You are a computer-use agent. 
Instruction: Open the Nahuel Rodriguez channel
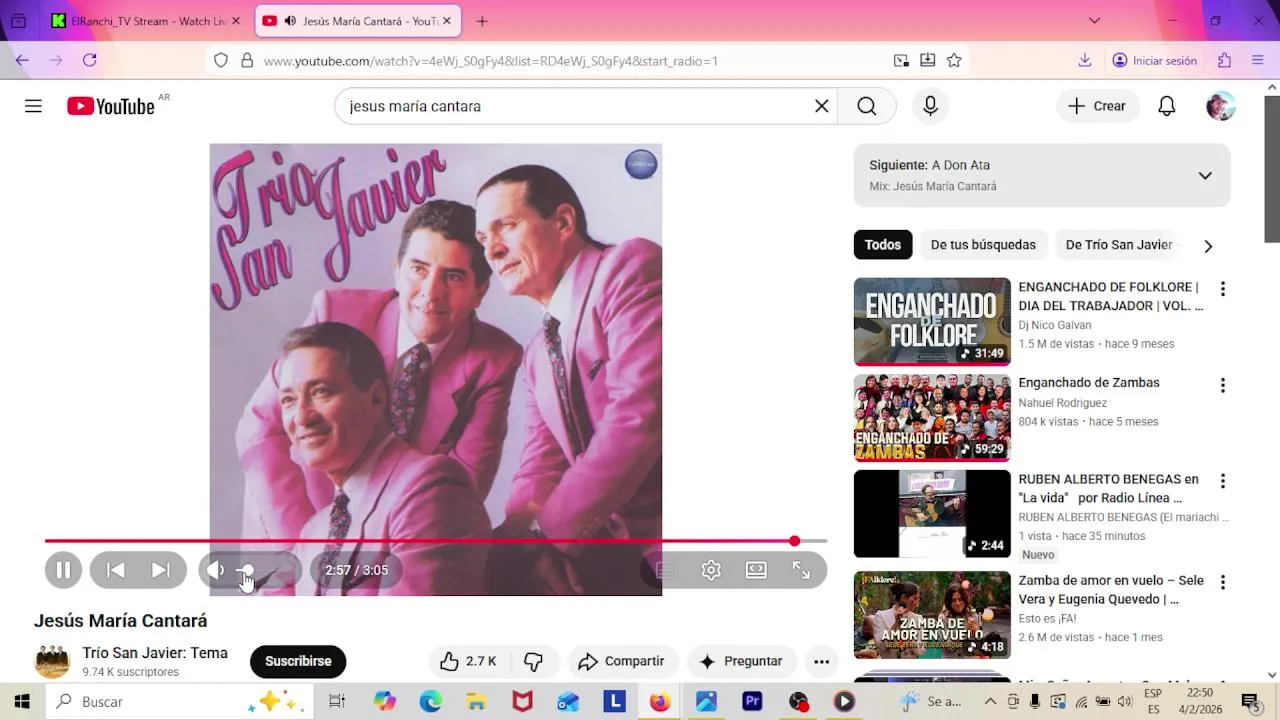[x=1062, y=403]
